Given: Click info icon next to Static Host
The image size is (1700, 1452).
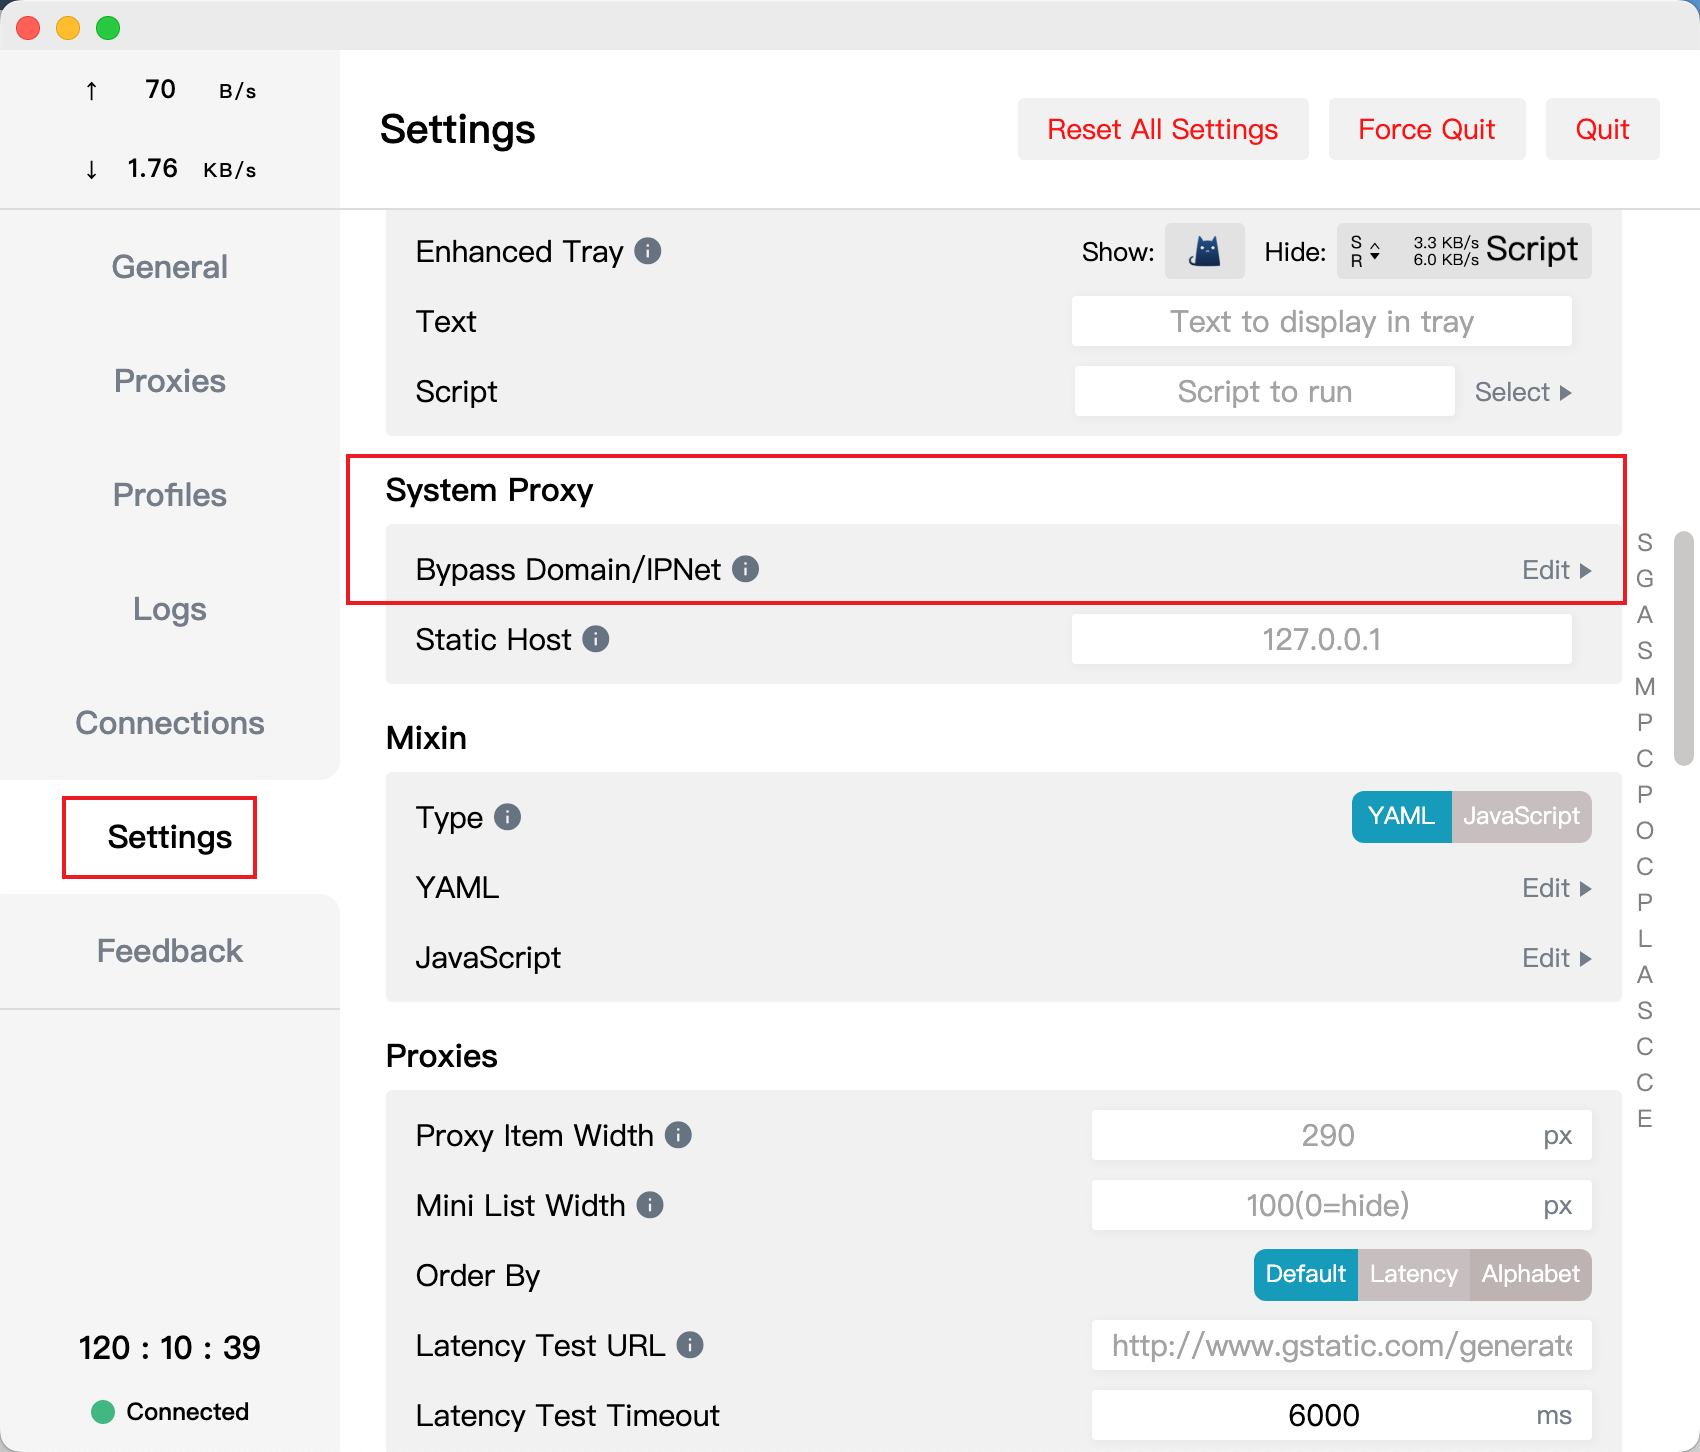Looking at the screenshot, I should [596, 639].
